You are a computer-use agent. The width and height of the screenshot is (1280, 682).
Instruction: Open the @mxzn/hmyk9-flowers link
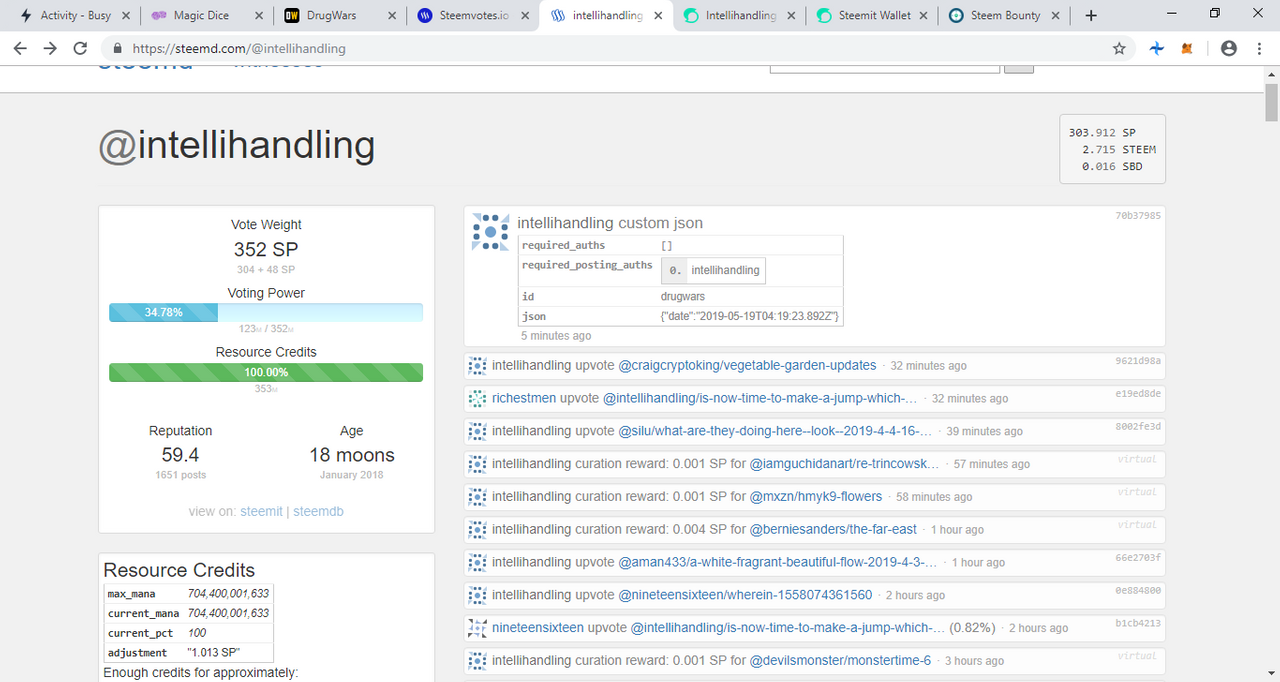coord(816,496)
